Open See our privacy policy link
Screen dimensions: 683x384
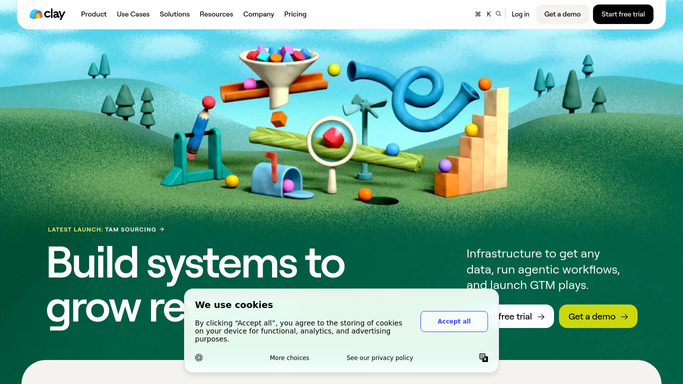coord(380,358)
